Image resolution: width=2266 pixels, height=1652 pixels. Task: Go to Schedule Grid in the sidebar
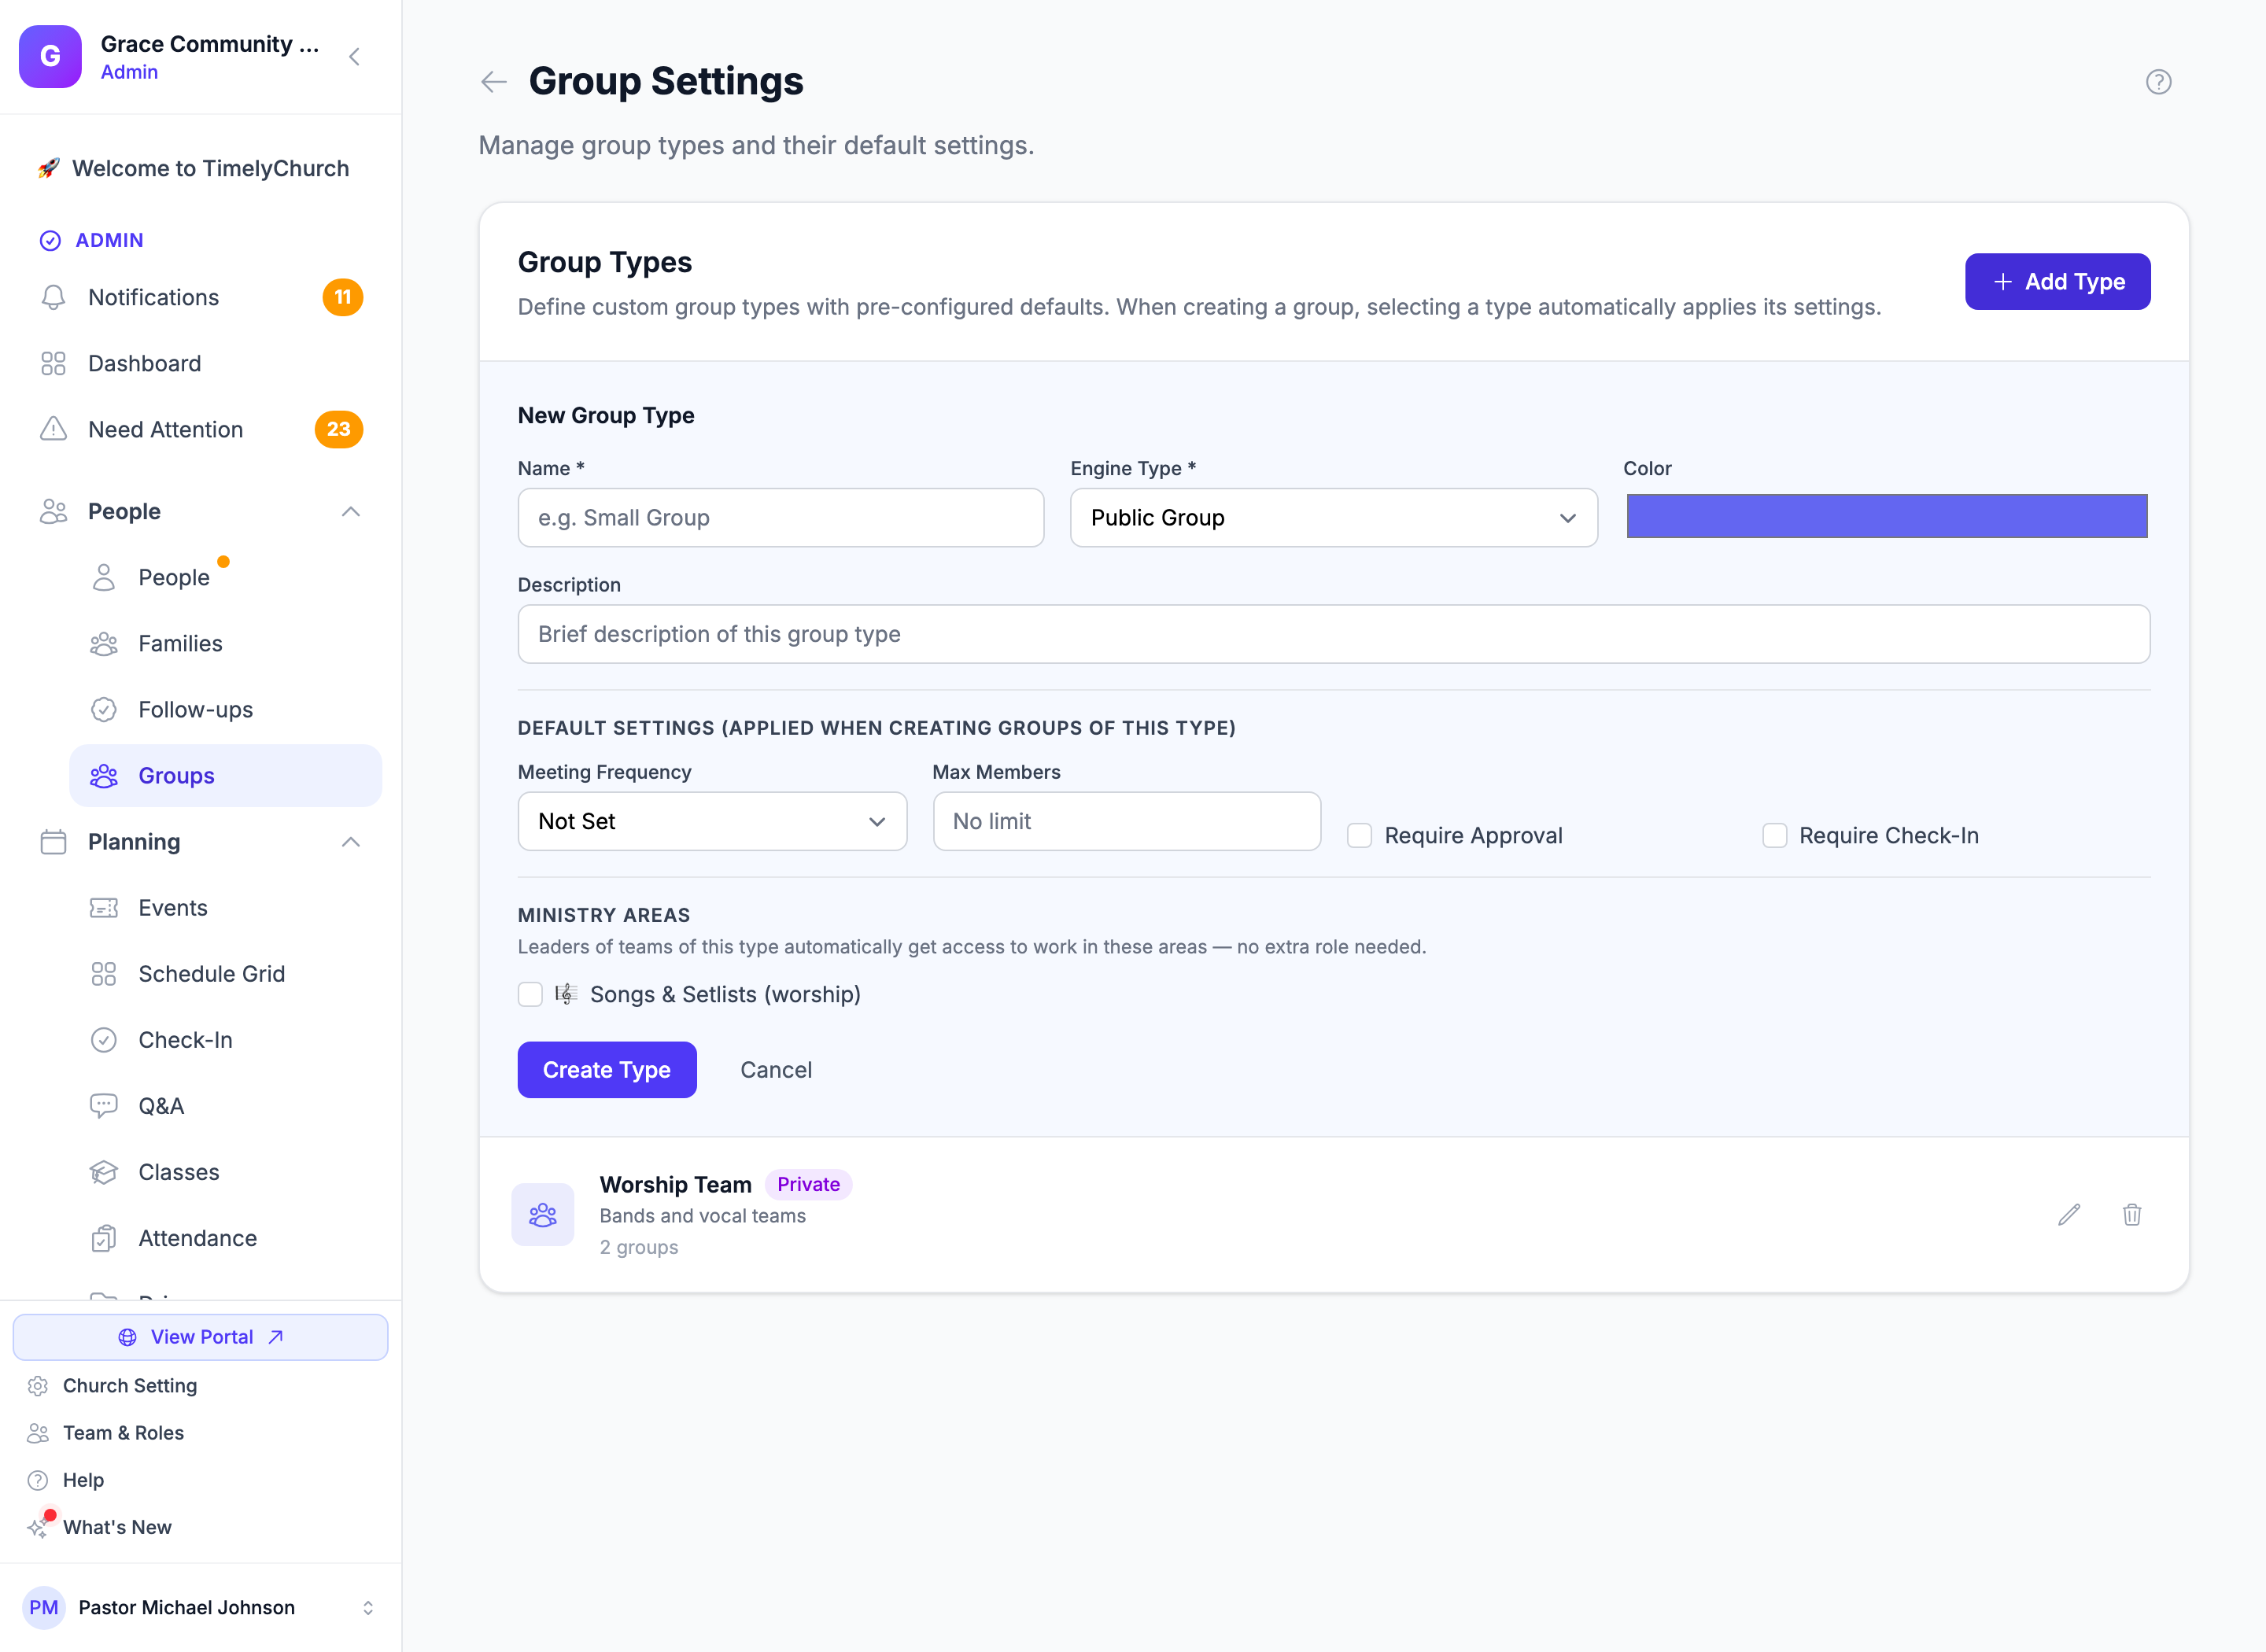pos(225,974)
